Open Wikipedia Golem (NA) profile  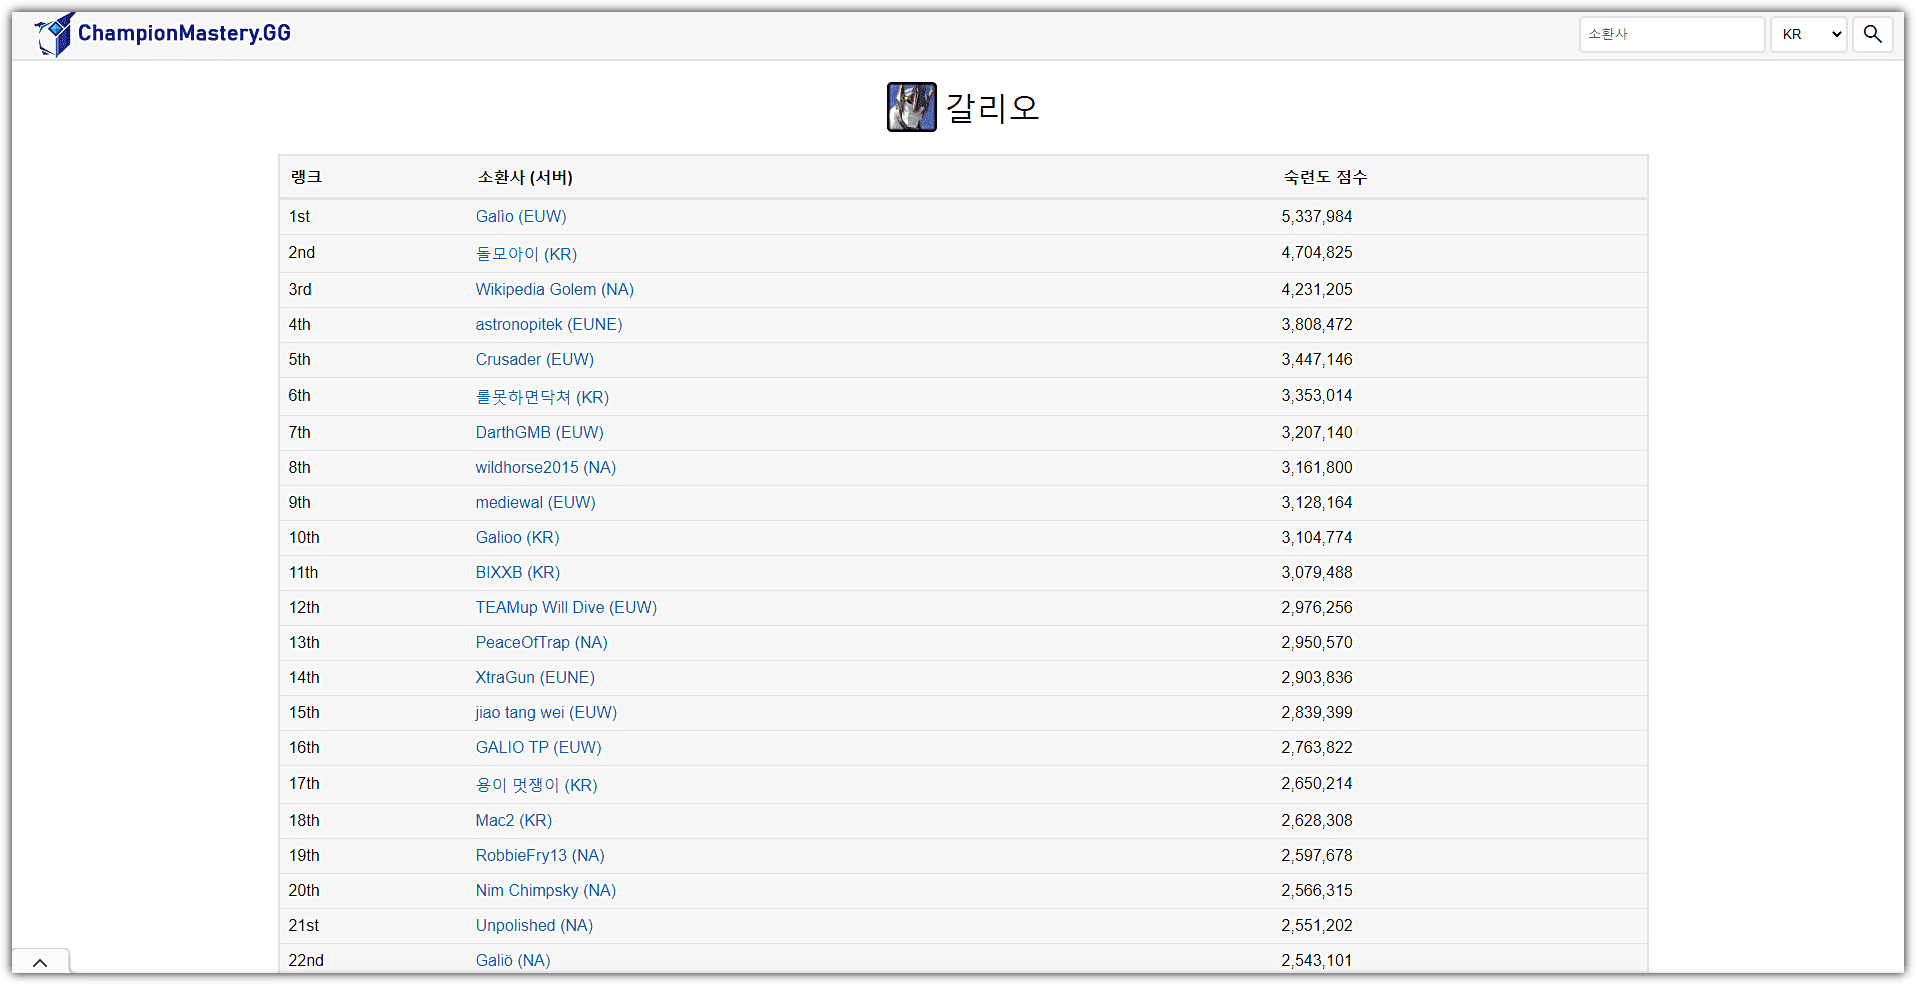pos(555,289)
